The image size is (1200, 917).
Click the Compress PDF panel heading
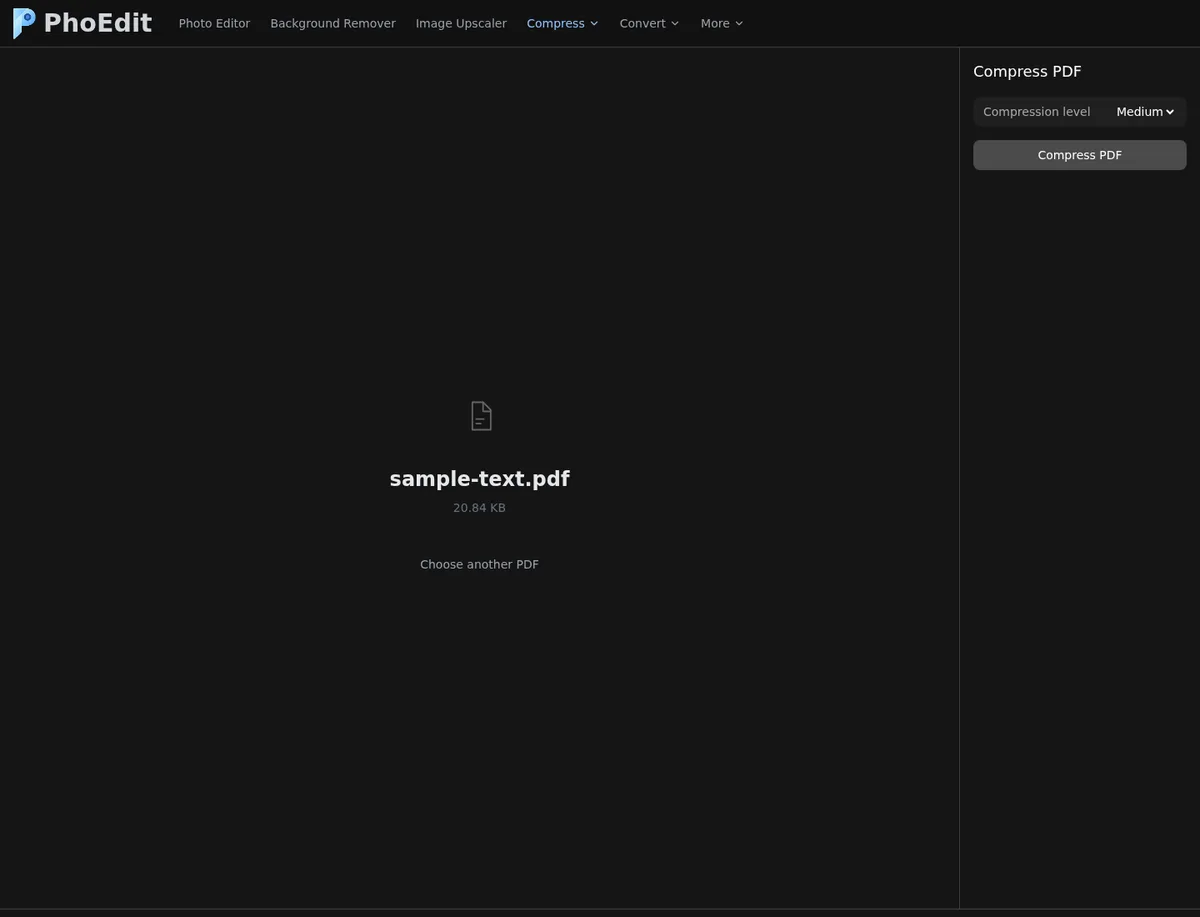pyautogui.click(x=1027, y=71)
